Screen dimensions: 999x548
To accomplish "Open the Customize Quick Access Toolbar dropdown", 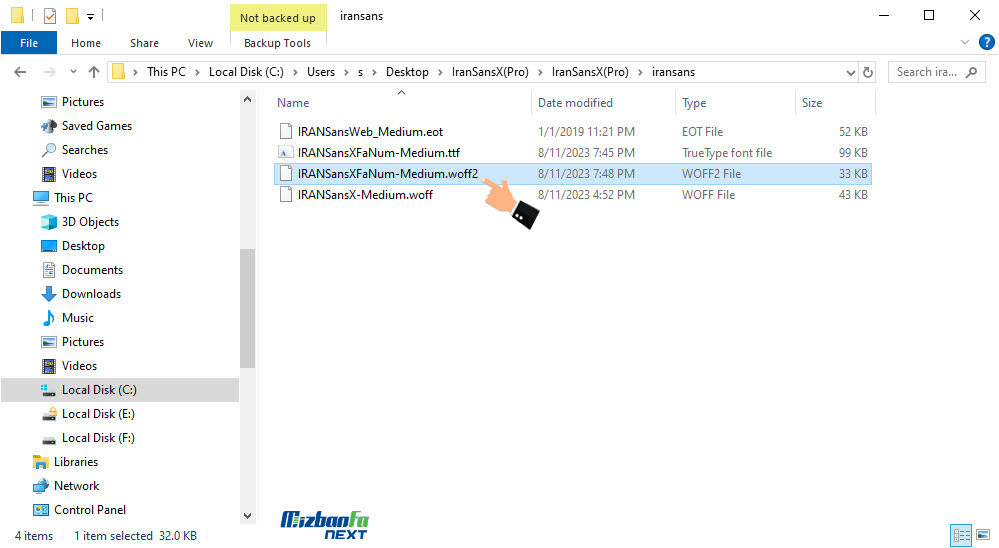I will click(x=90, y=17).
